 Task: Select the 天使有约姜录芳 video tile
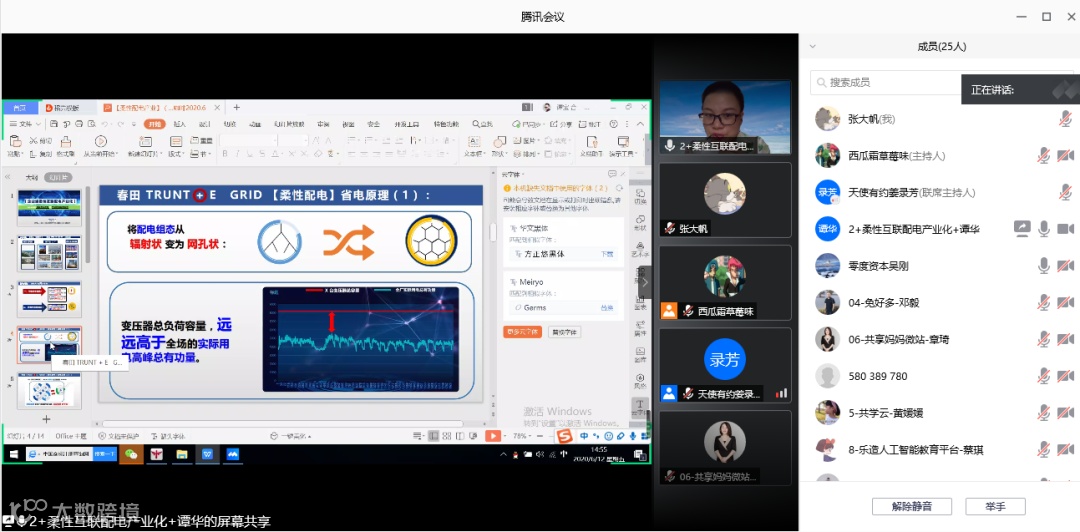click(725, 365)
